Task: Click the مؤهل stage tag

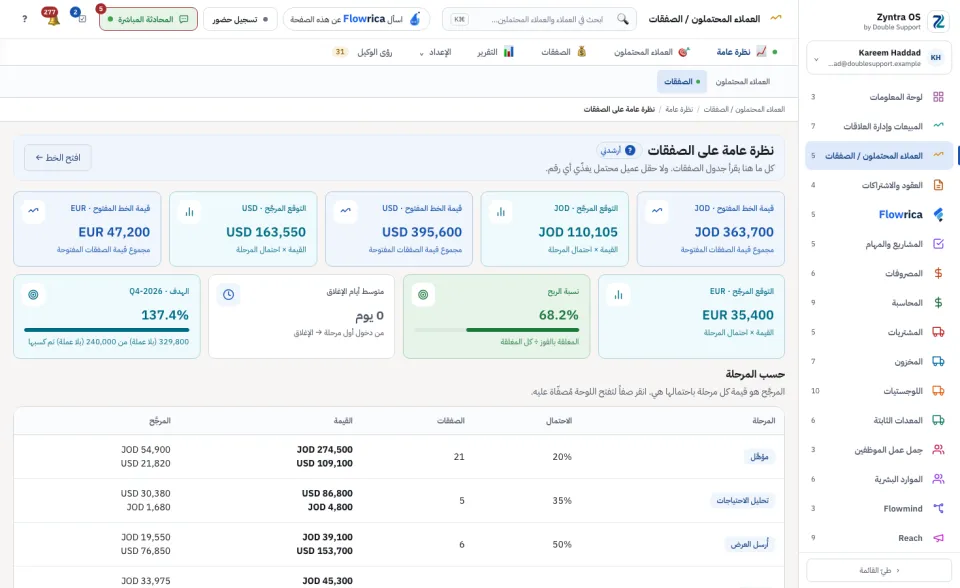Action: [759, 456]
